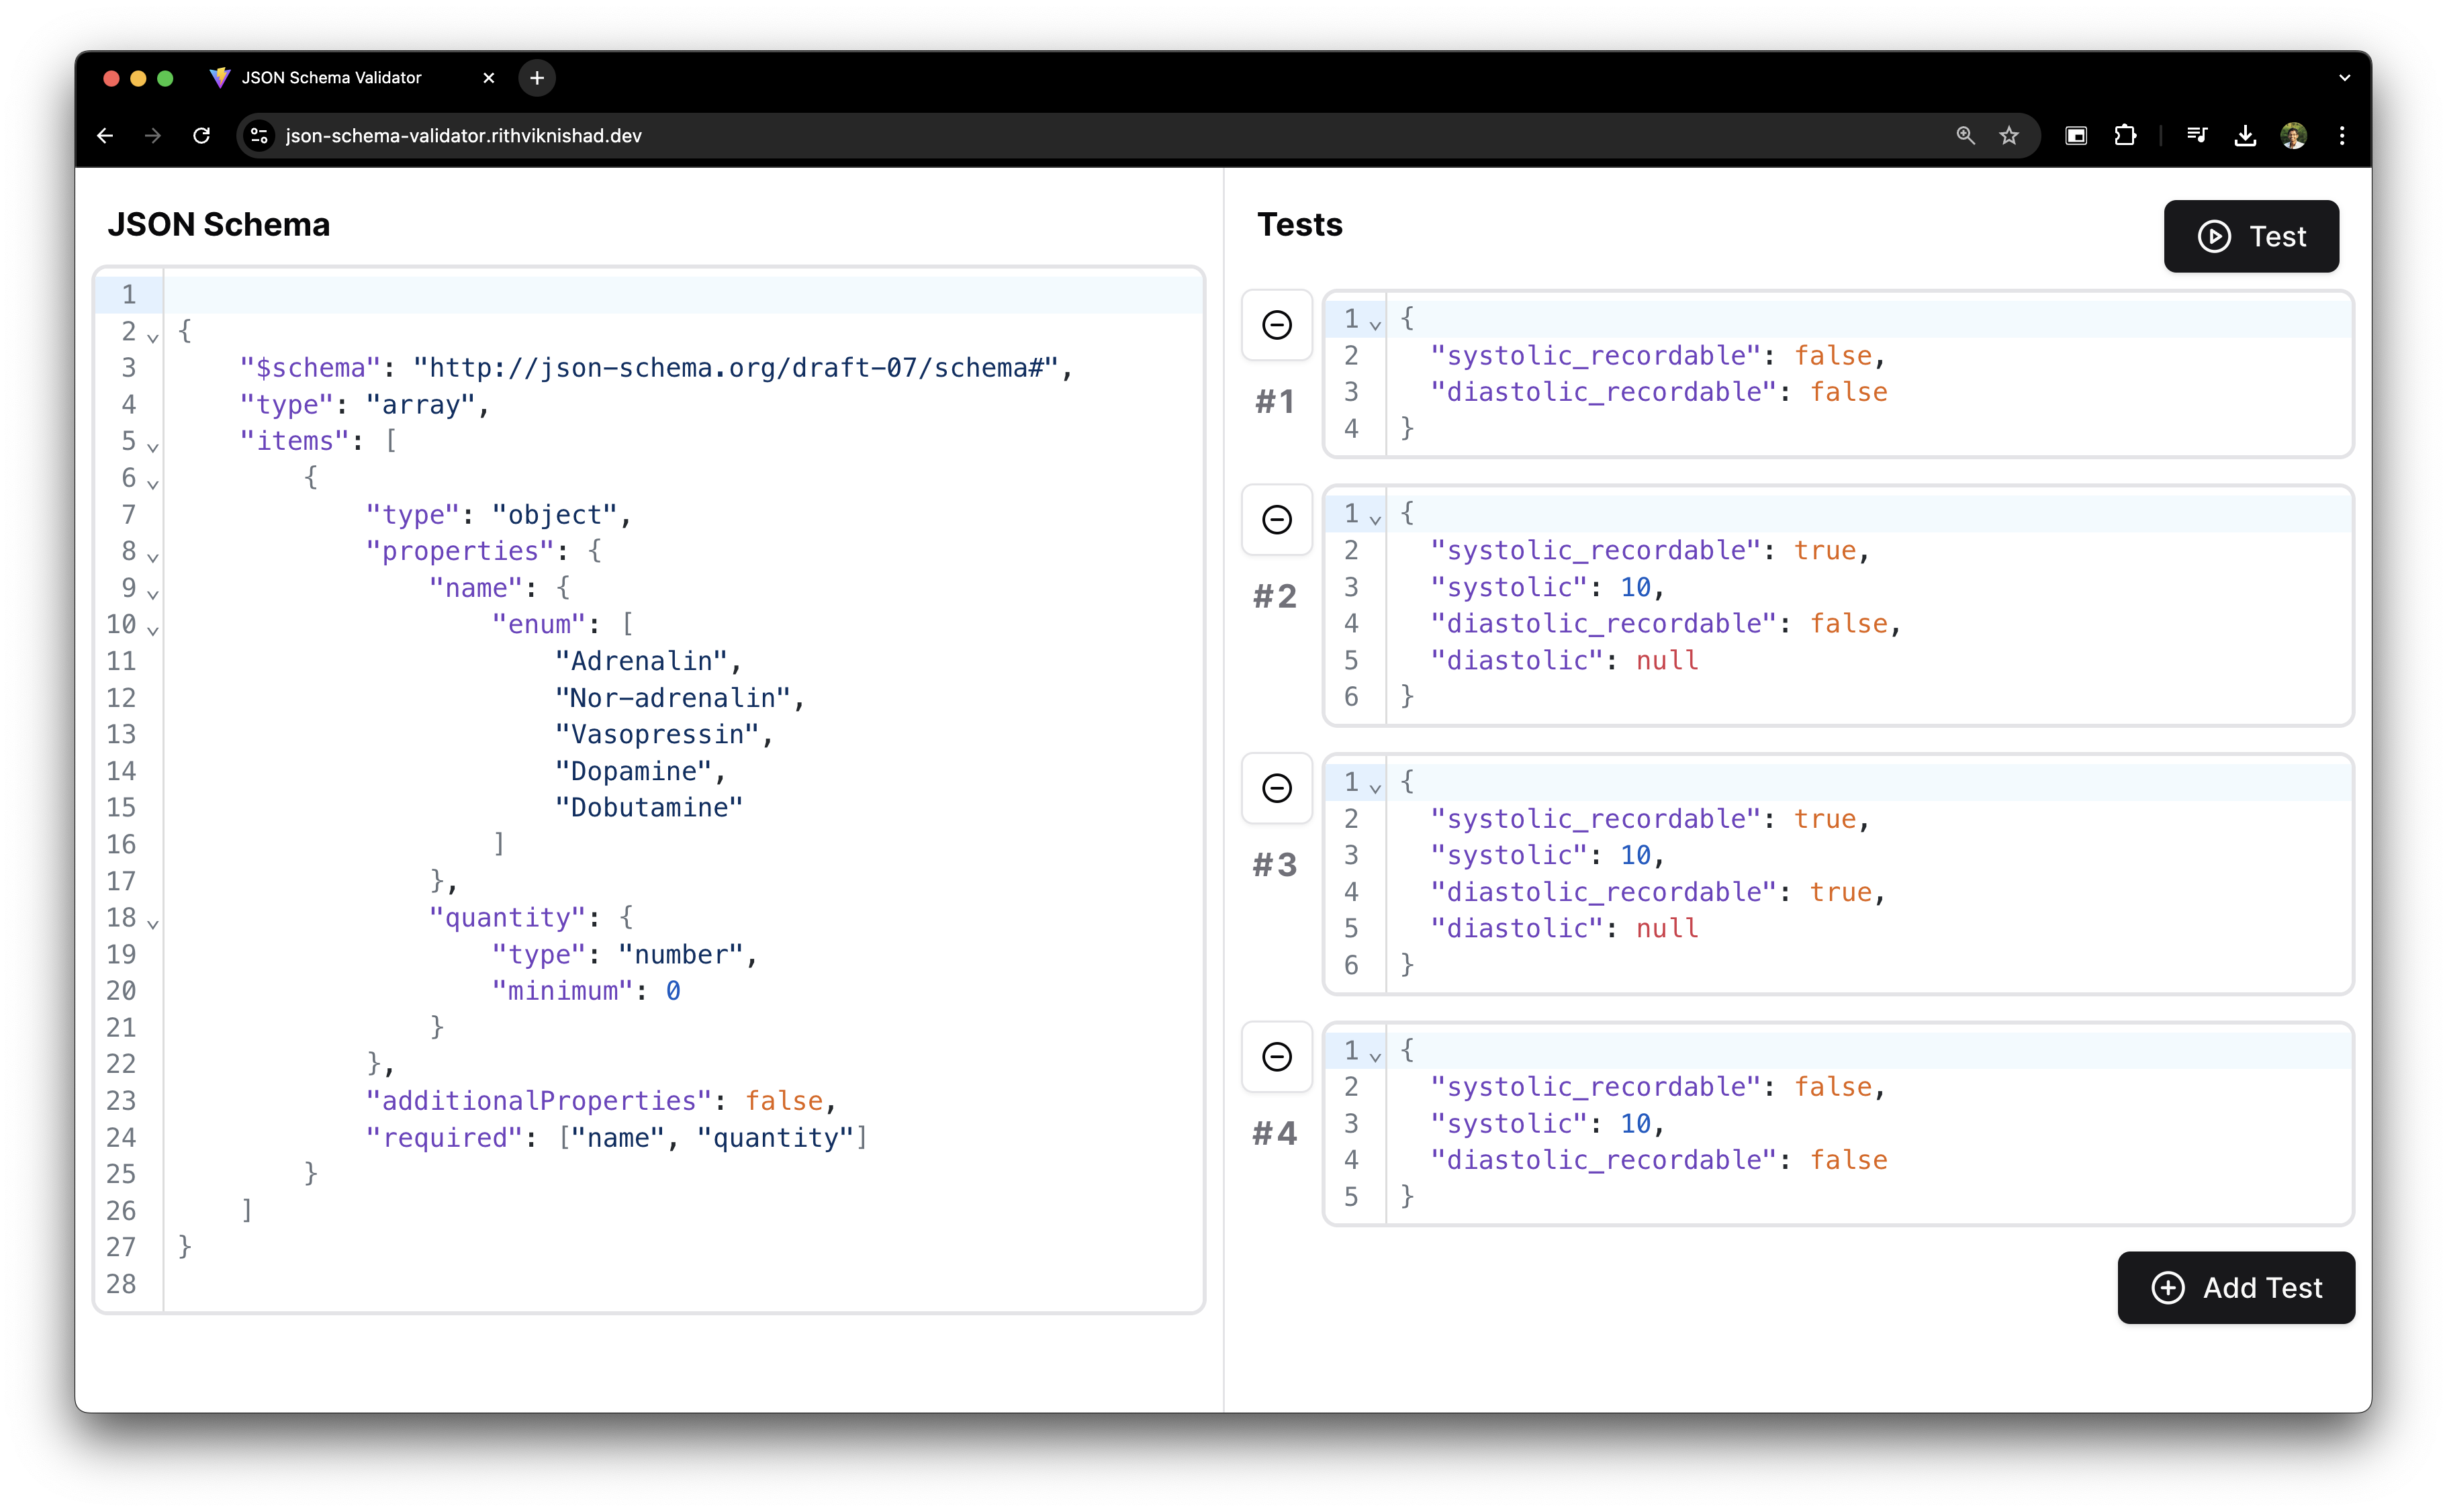
Task: Delete test #3 using minus button
Action: pyautogui.click(x=1276, y=788)
